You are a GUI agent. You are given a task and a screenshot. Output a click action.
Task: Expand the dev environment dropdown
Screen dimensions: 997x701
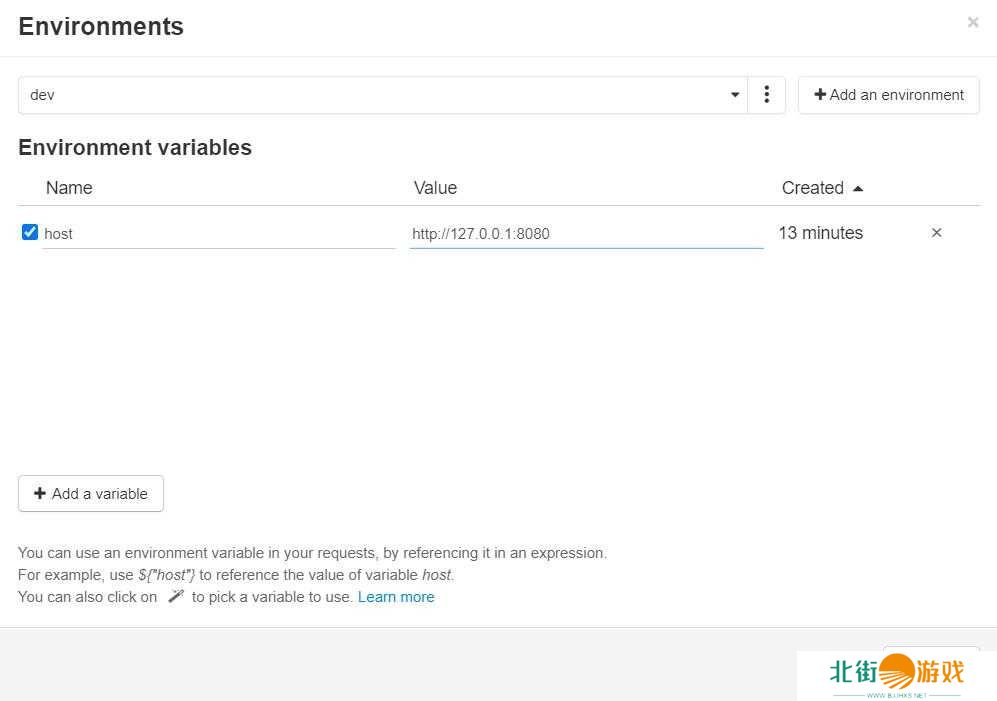pos(382,95)
